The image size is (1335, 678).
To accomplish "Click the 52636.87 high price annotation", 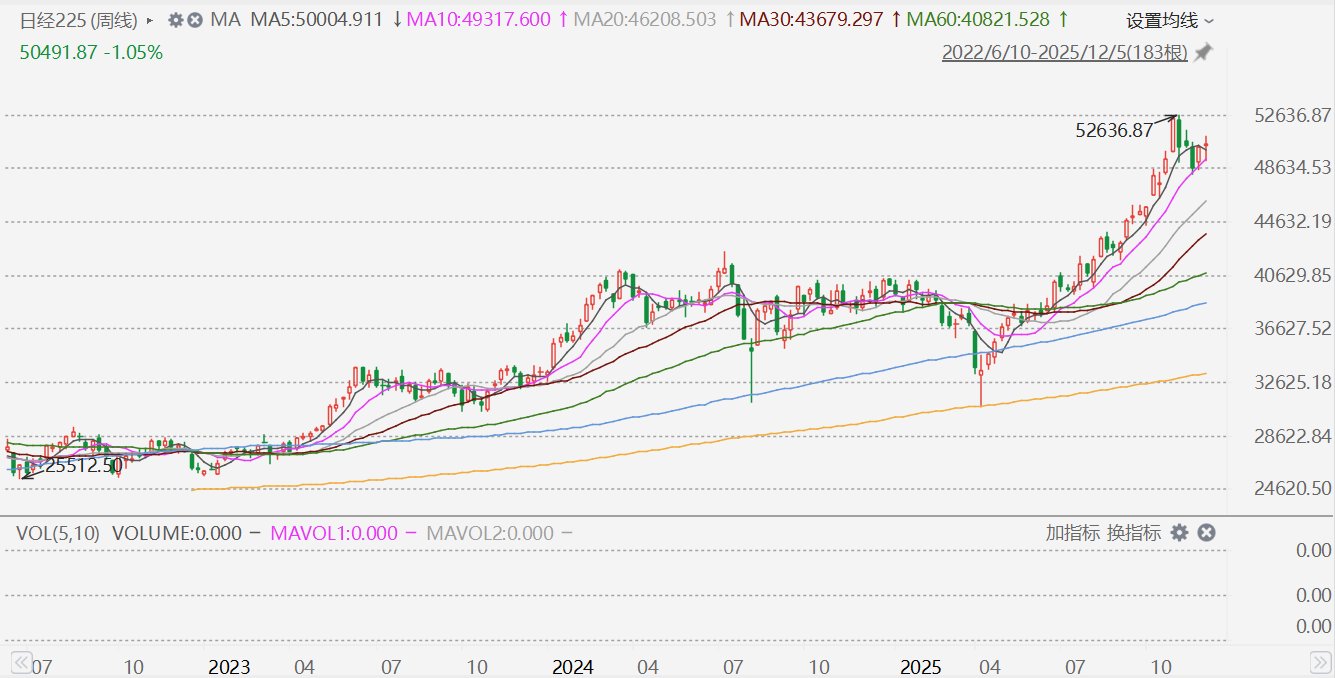I will [1114, 130].
